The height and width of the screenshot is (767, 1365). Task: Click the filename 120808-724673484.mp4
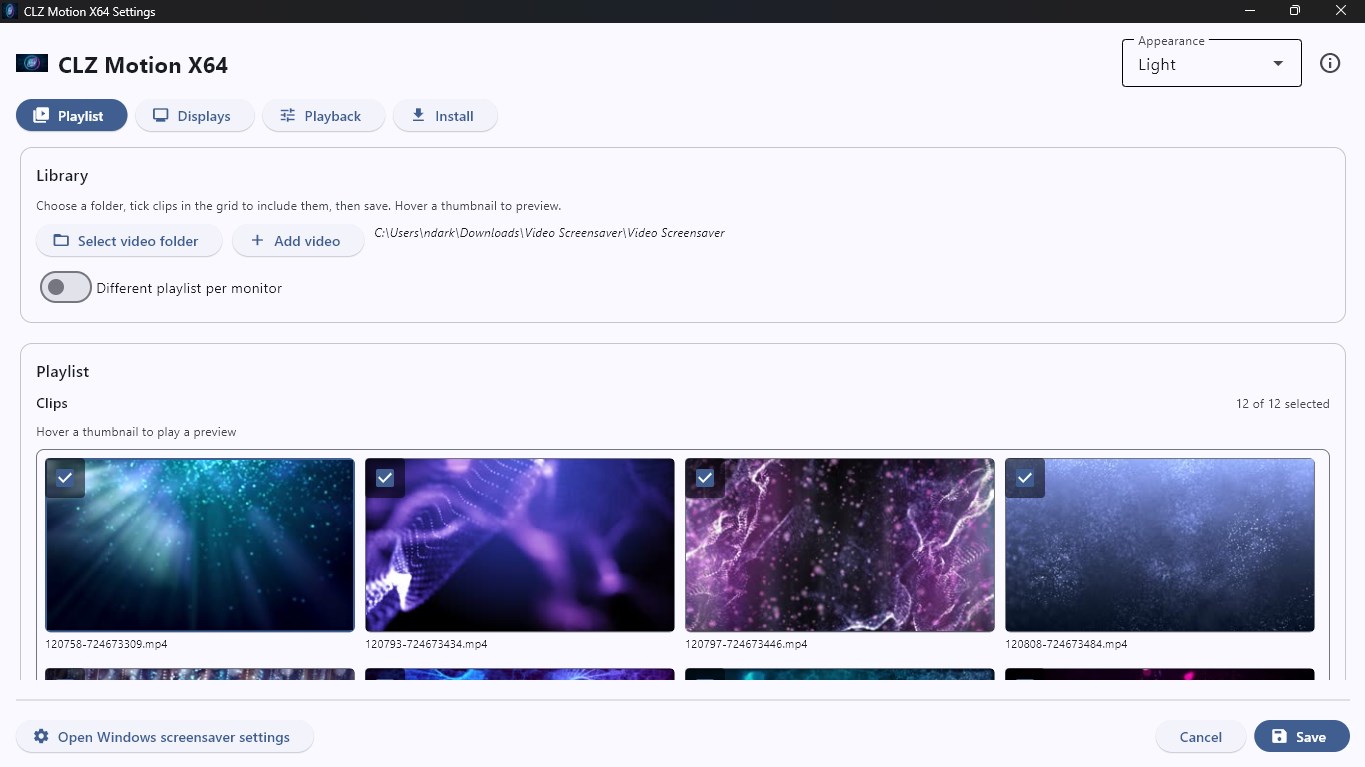(x=1066, y=644)
